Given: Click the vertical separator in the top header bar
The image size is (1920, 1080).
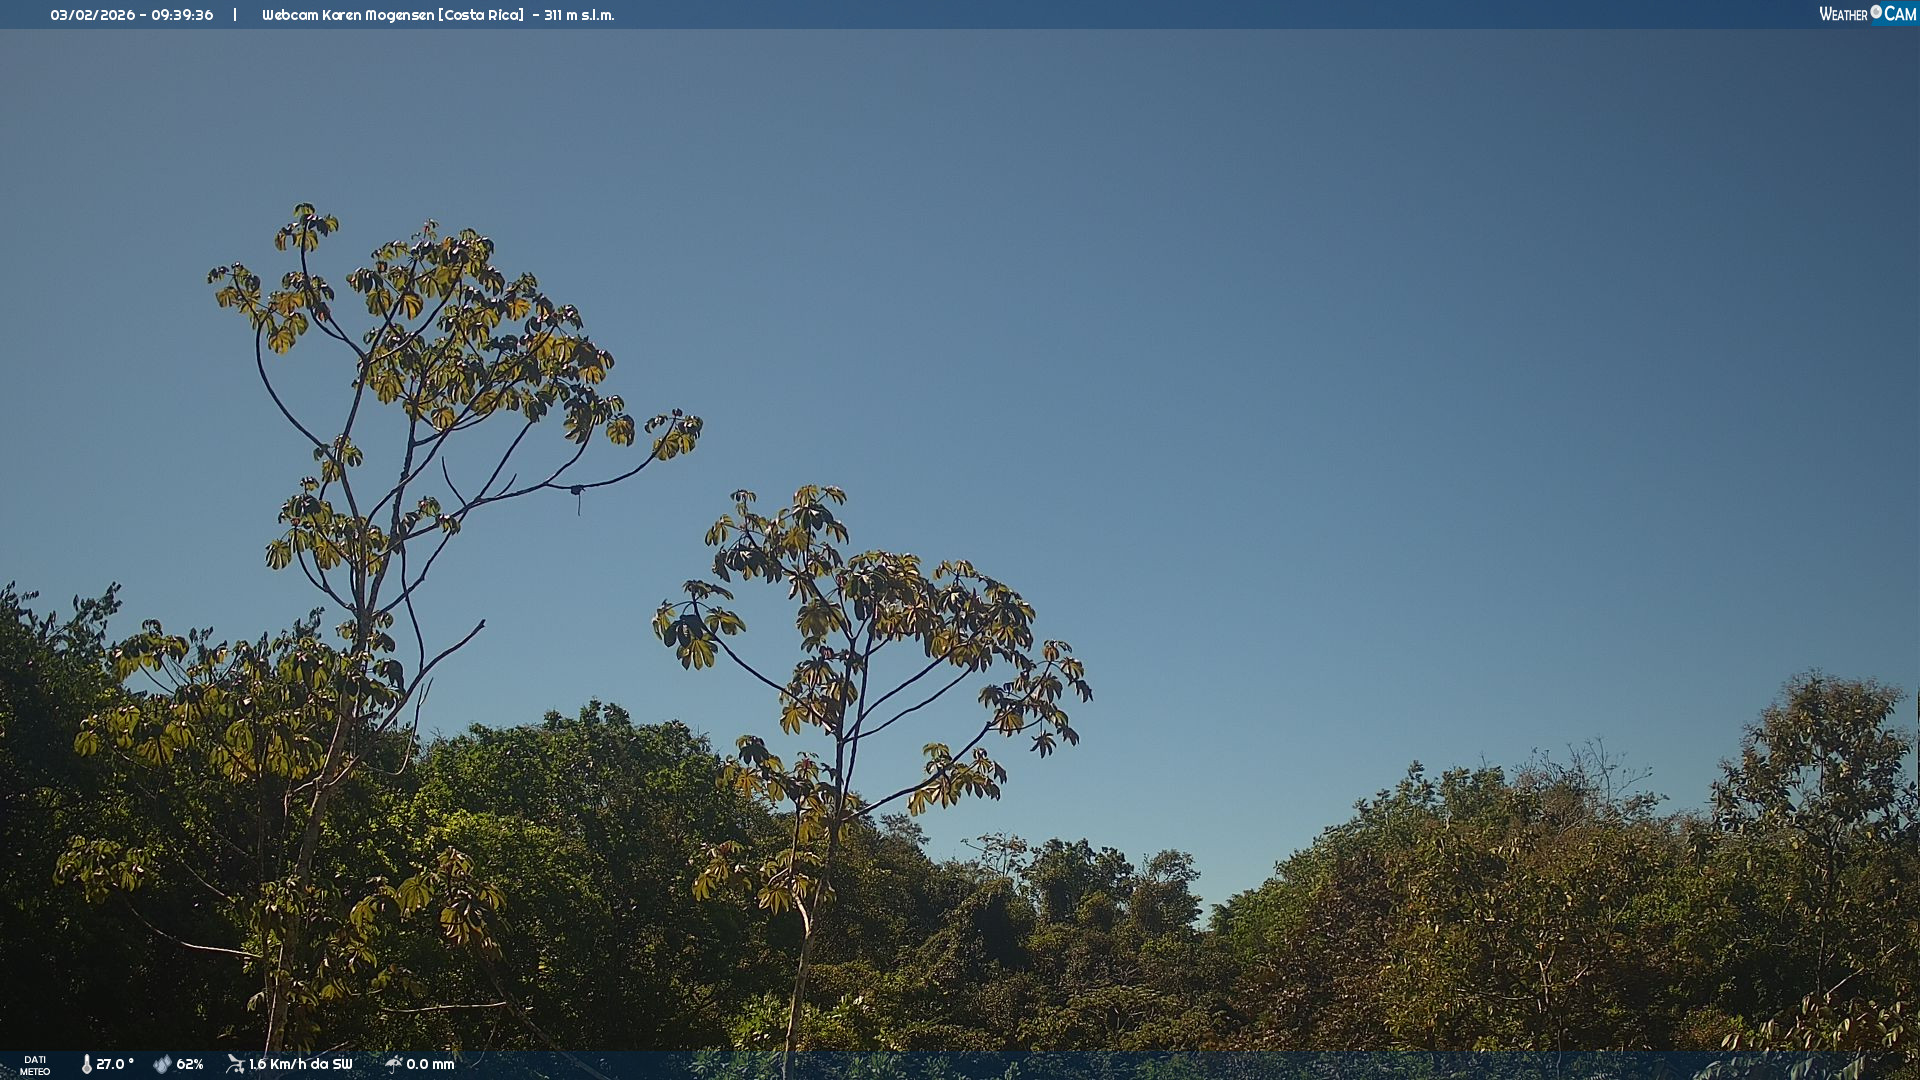Looking at the screenshot, I should coord(235,15).
